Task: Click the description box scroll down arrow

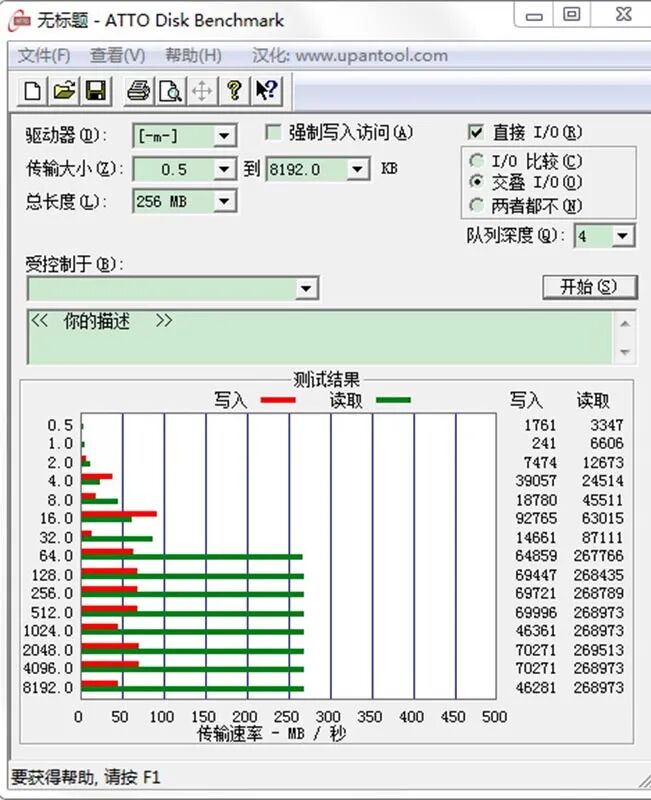Action: pyautogui.click(x=625, y=352)
